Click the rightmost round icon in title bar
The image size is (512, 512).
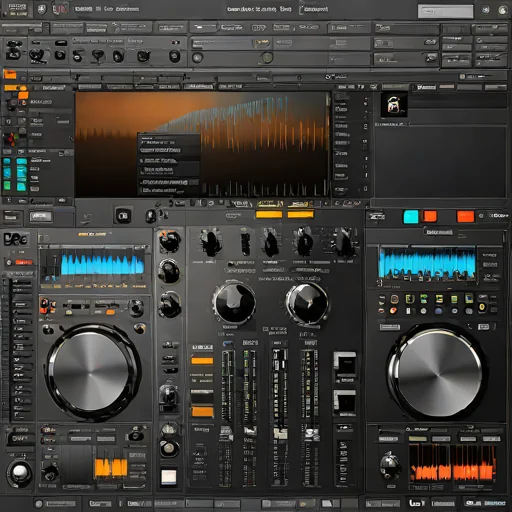[x=502, y=10]
